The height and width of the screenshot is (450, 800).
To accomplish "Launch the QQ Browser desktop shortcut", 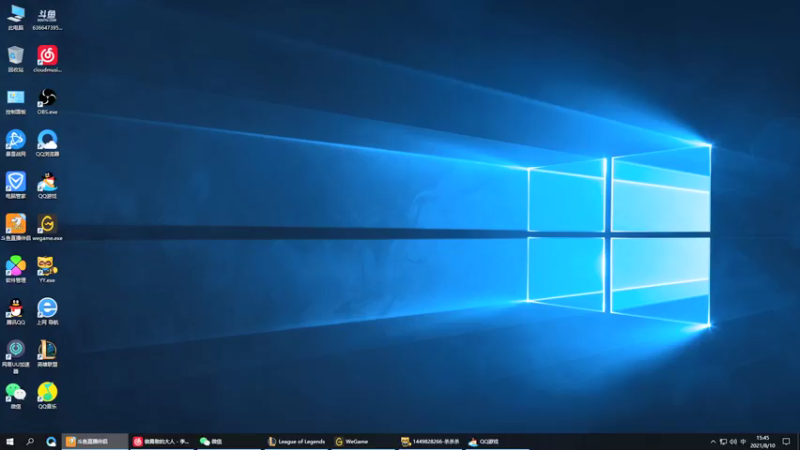I will 47,143.
